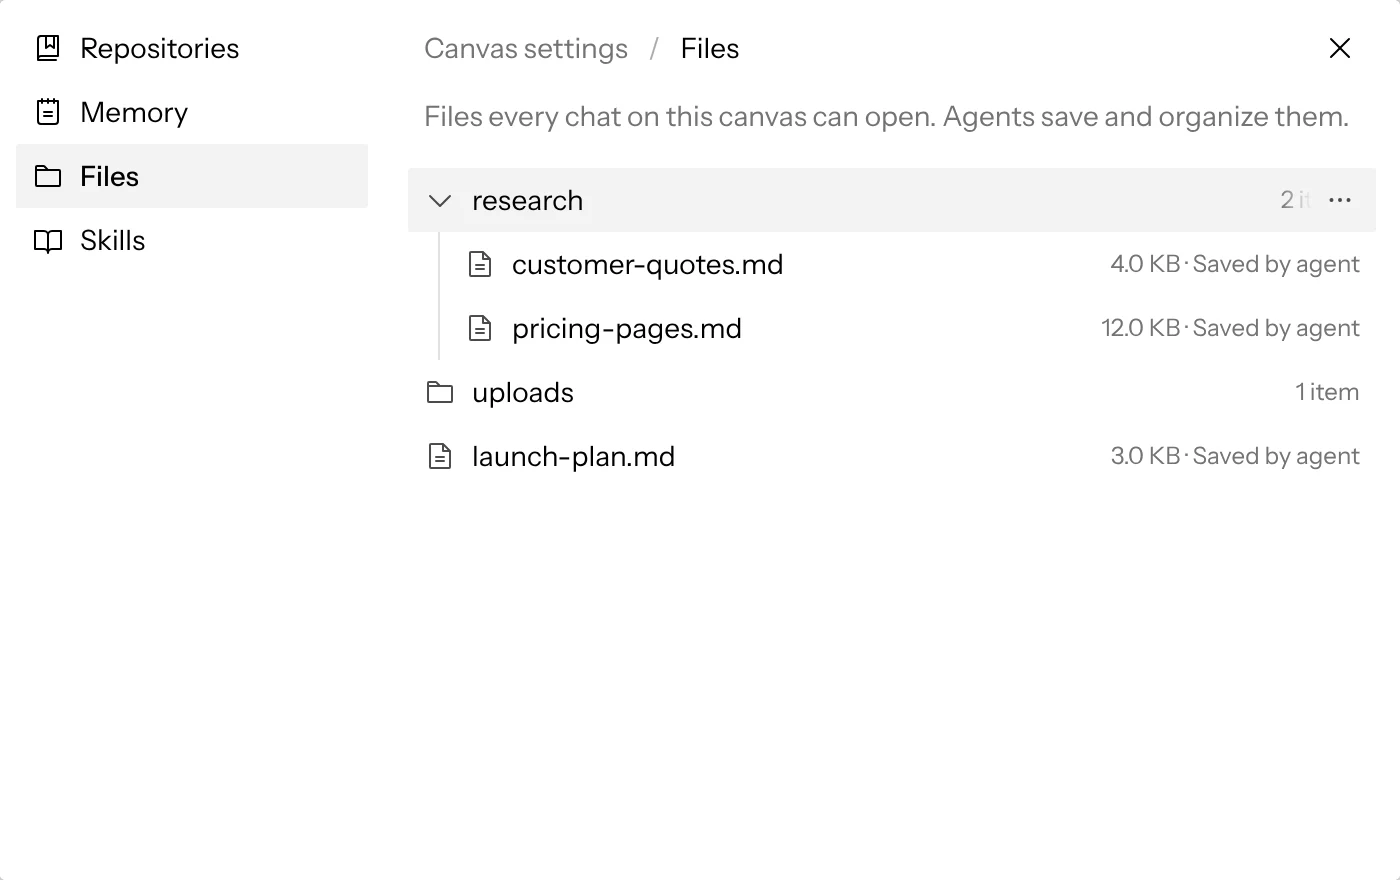
Task: Go to the Skills section
Action: [x=192, y=240]
